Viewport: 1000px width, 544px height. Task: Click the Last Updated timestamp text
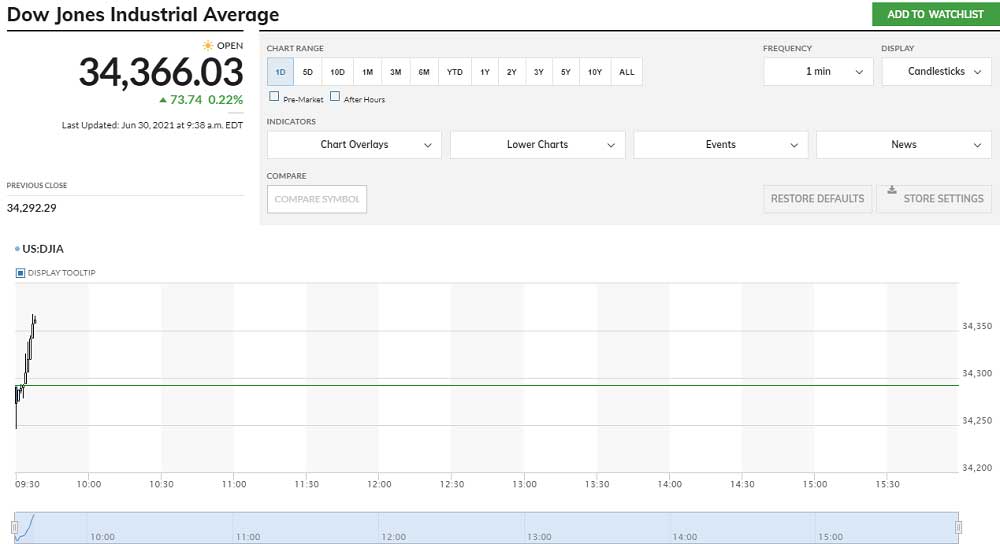tap(152, 125)
